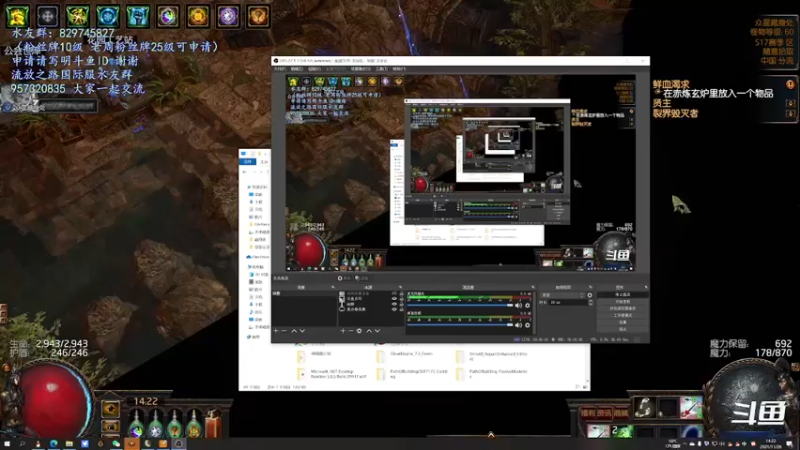Open OBS 文件 menu
800x450 pixels.
[280, 69]
